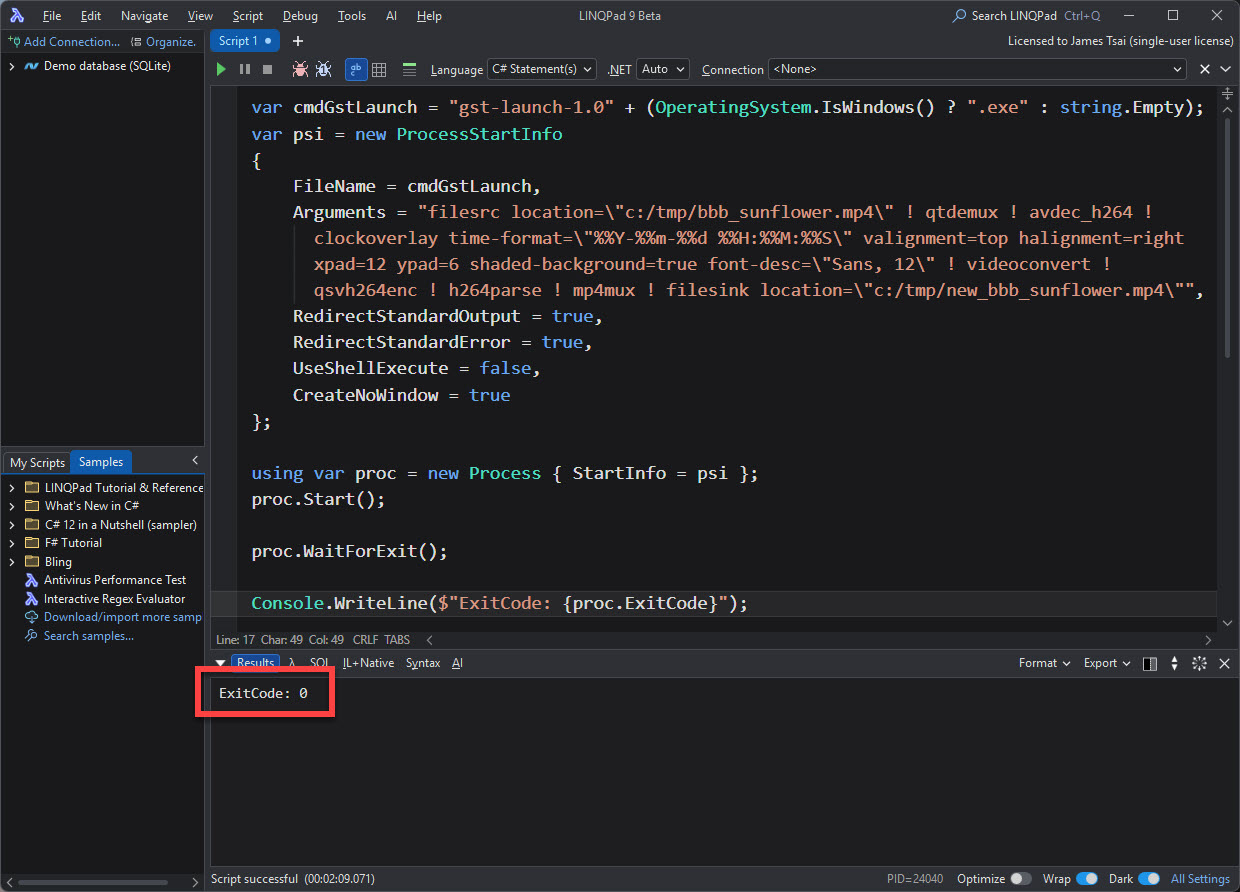
Task: Expand C# 12 in a Nutshell folder
Action: 11,524
